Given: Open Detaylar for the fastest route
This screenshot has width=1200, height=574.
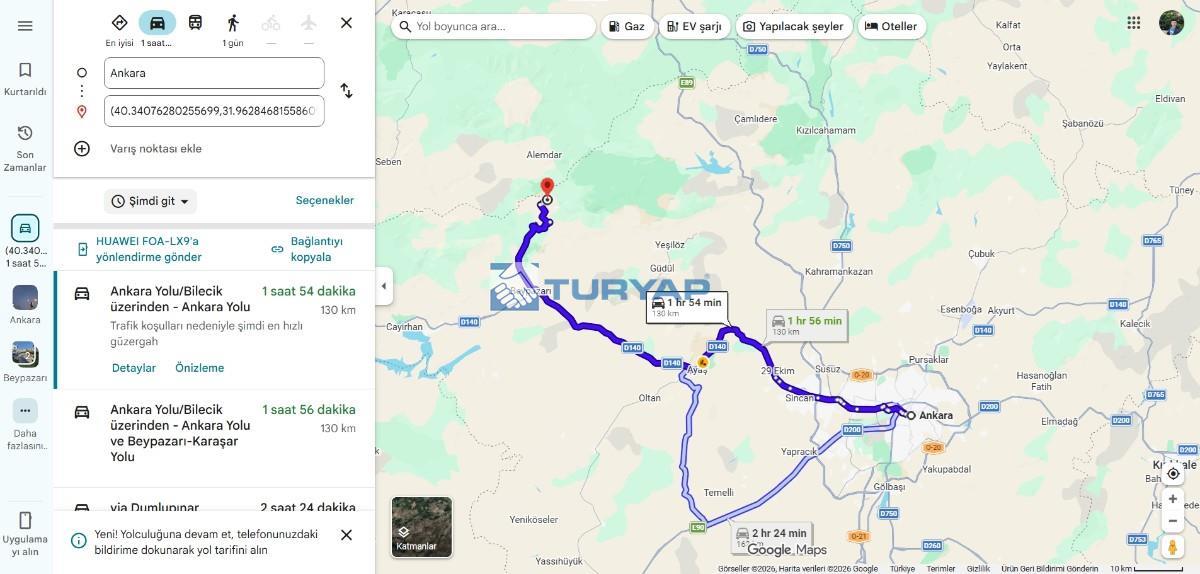Looking at the screenshot, I should click(x=133, y=368).
